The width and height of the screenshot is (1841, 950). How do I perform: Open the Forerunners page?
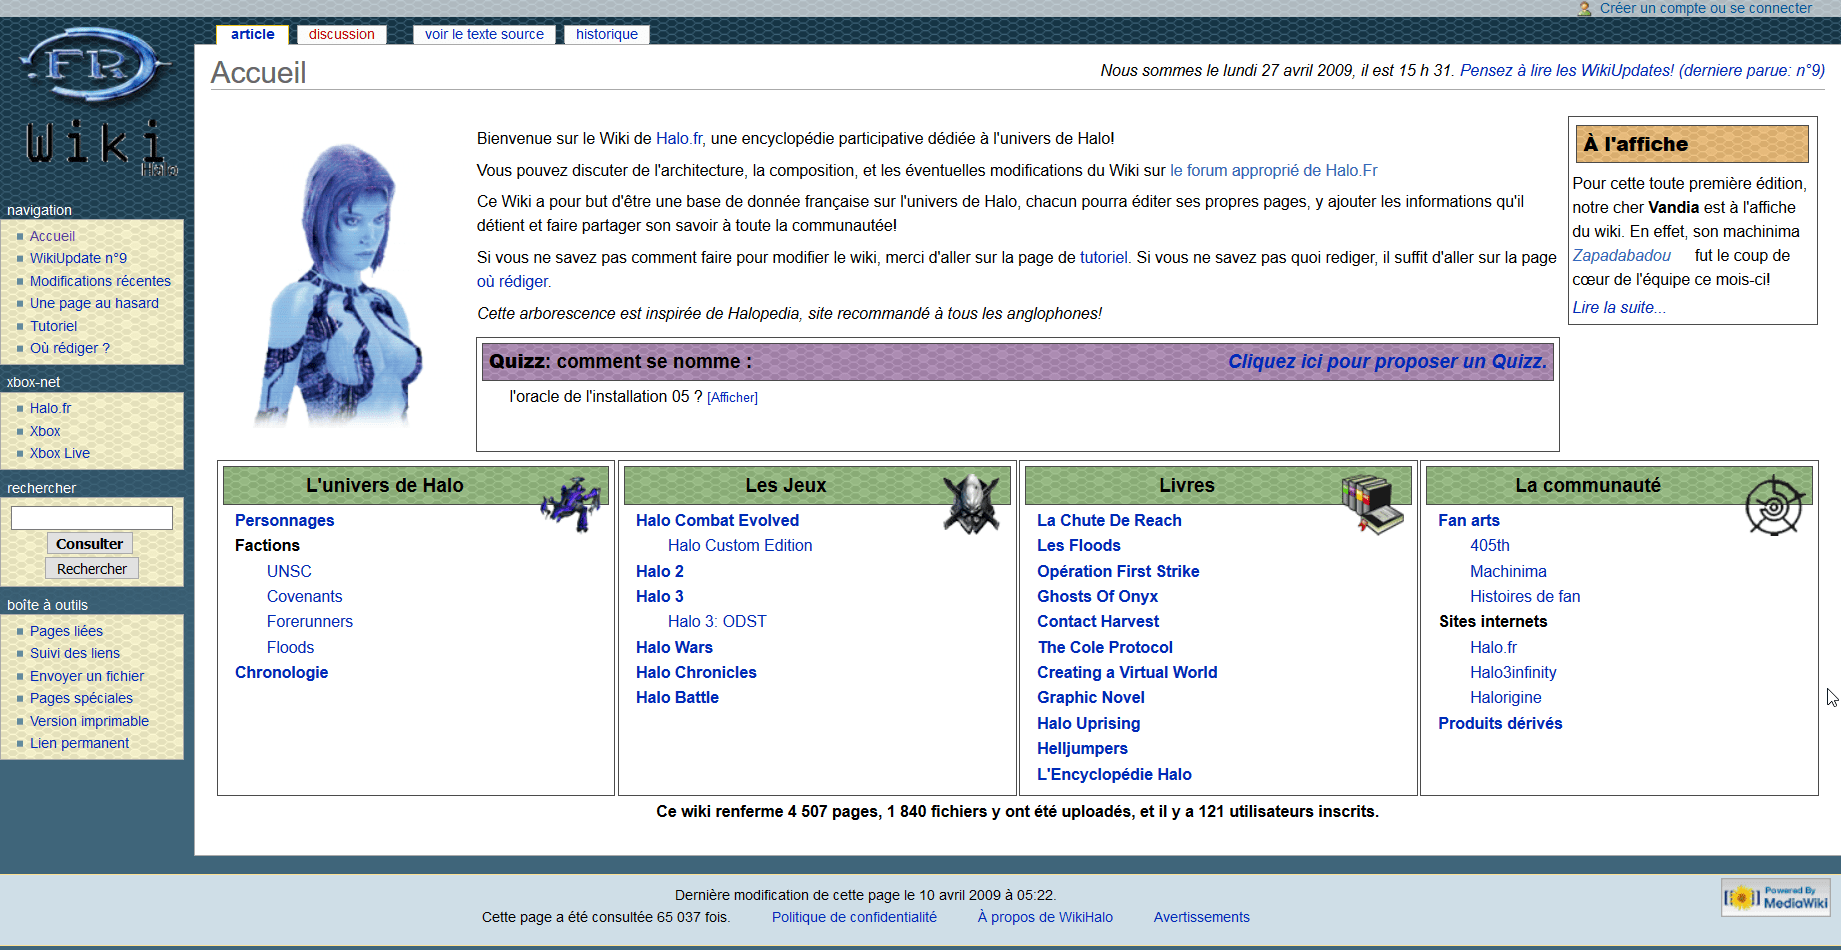click(x=310, y=621)
